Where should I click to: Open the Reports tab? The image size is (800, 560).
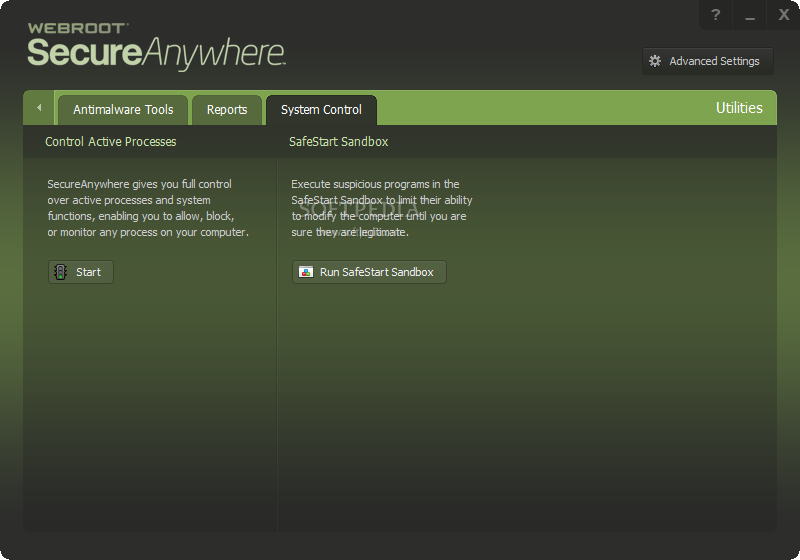pos(227,110)
